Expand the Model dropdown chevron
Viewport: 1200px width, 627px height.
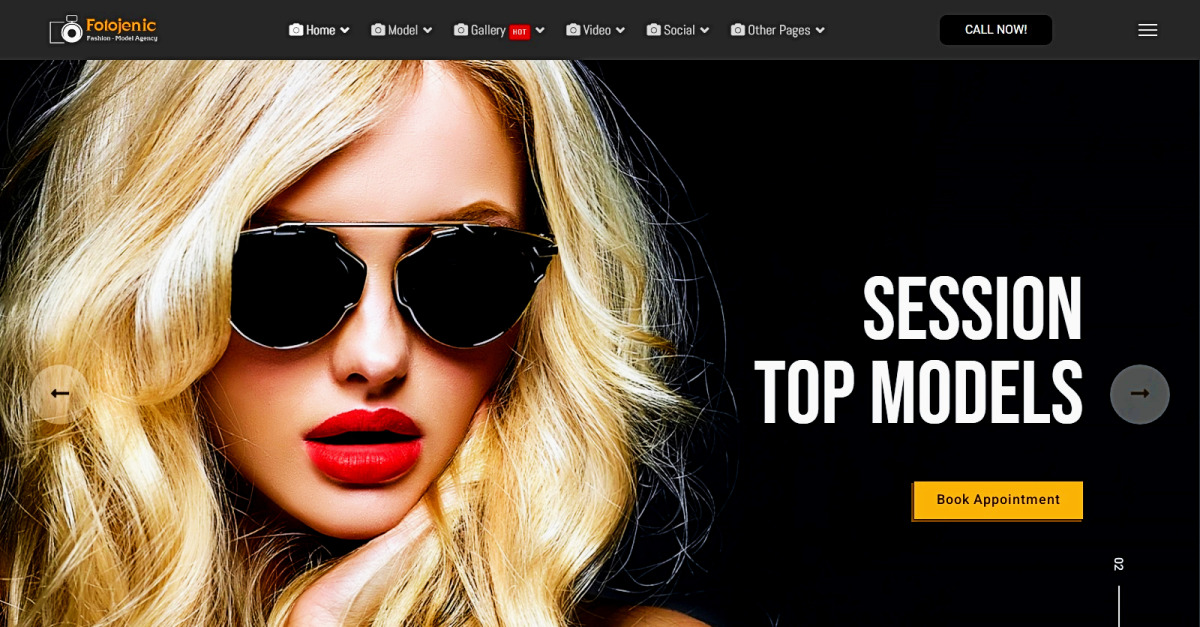(x=428, y=31)
